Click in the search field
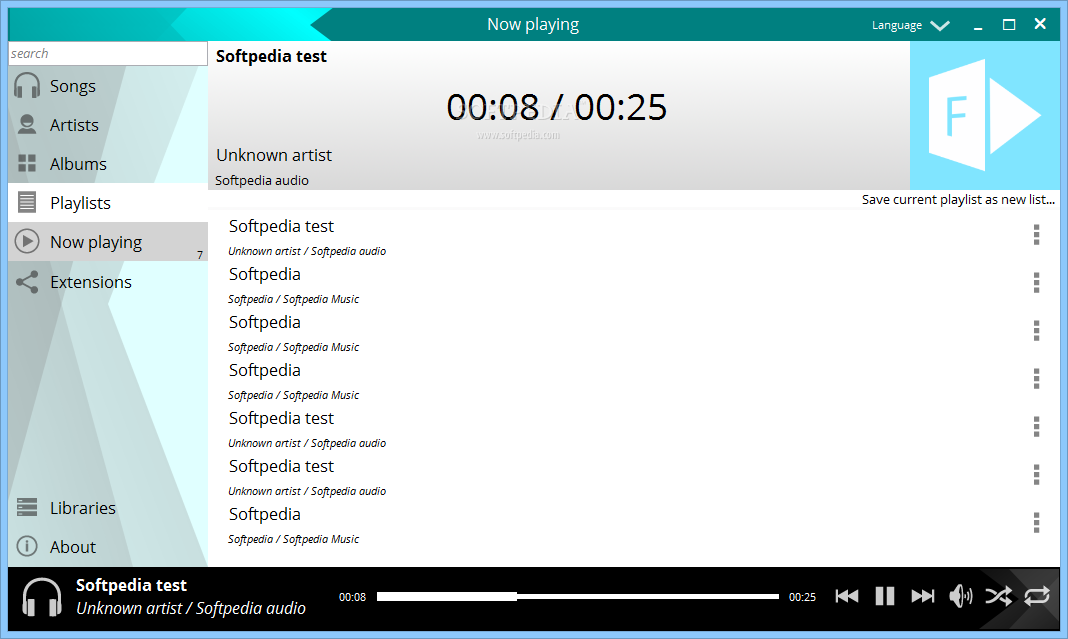Viewport: 1068px width, 639px height. point(108,53)
